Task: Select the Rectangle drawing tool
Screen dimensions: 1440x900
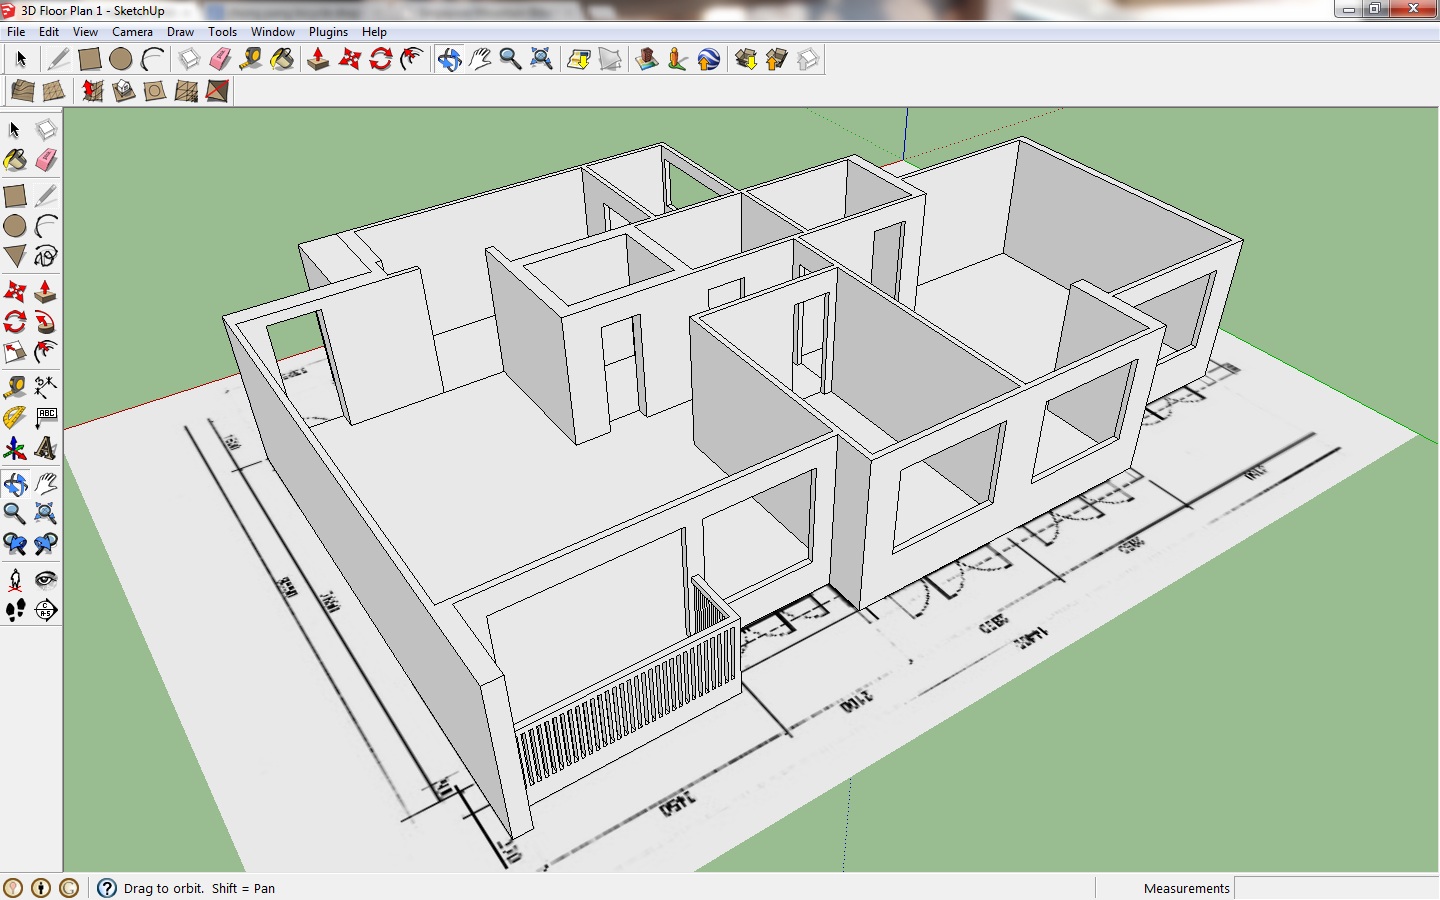Action: [x=15, y=195]
